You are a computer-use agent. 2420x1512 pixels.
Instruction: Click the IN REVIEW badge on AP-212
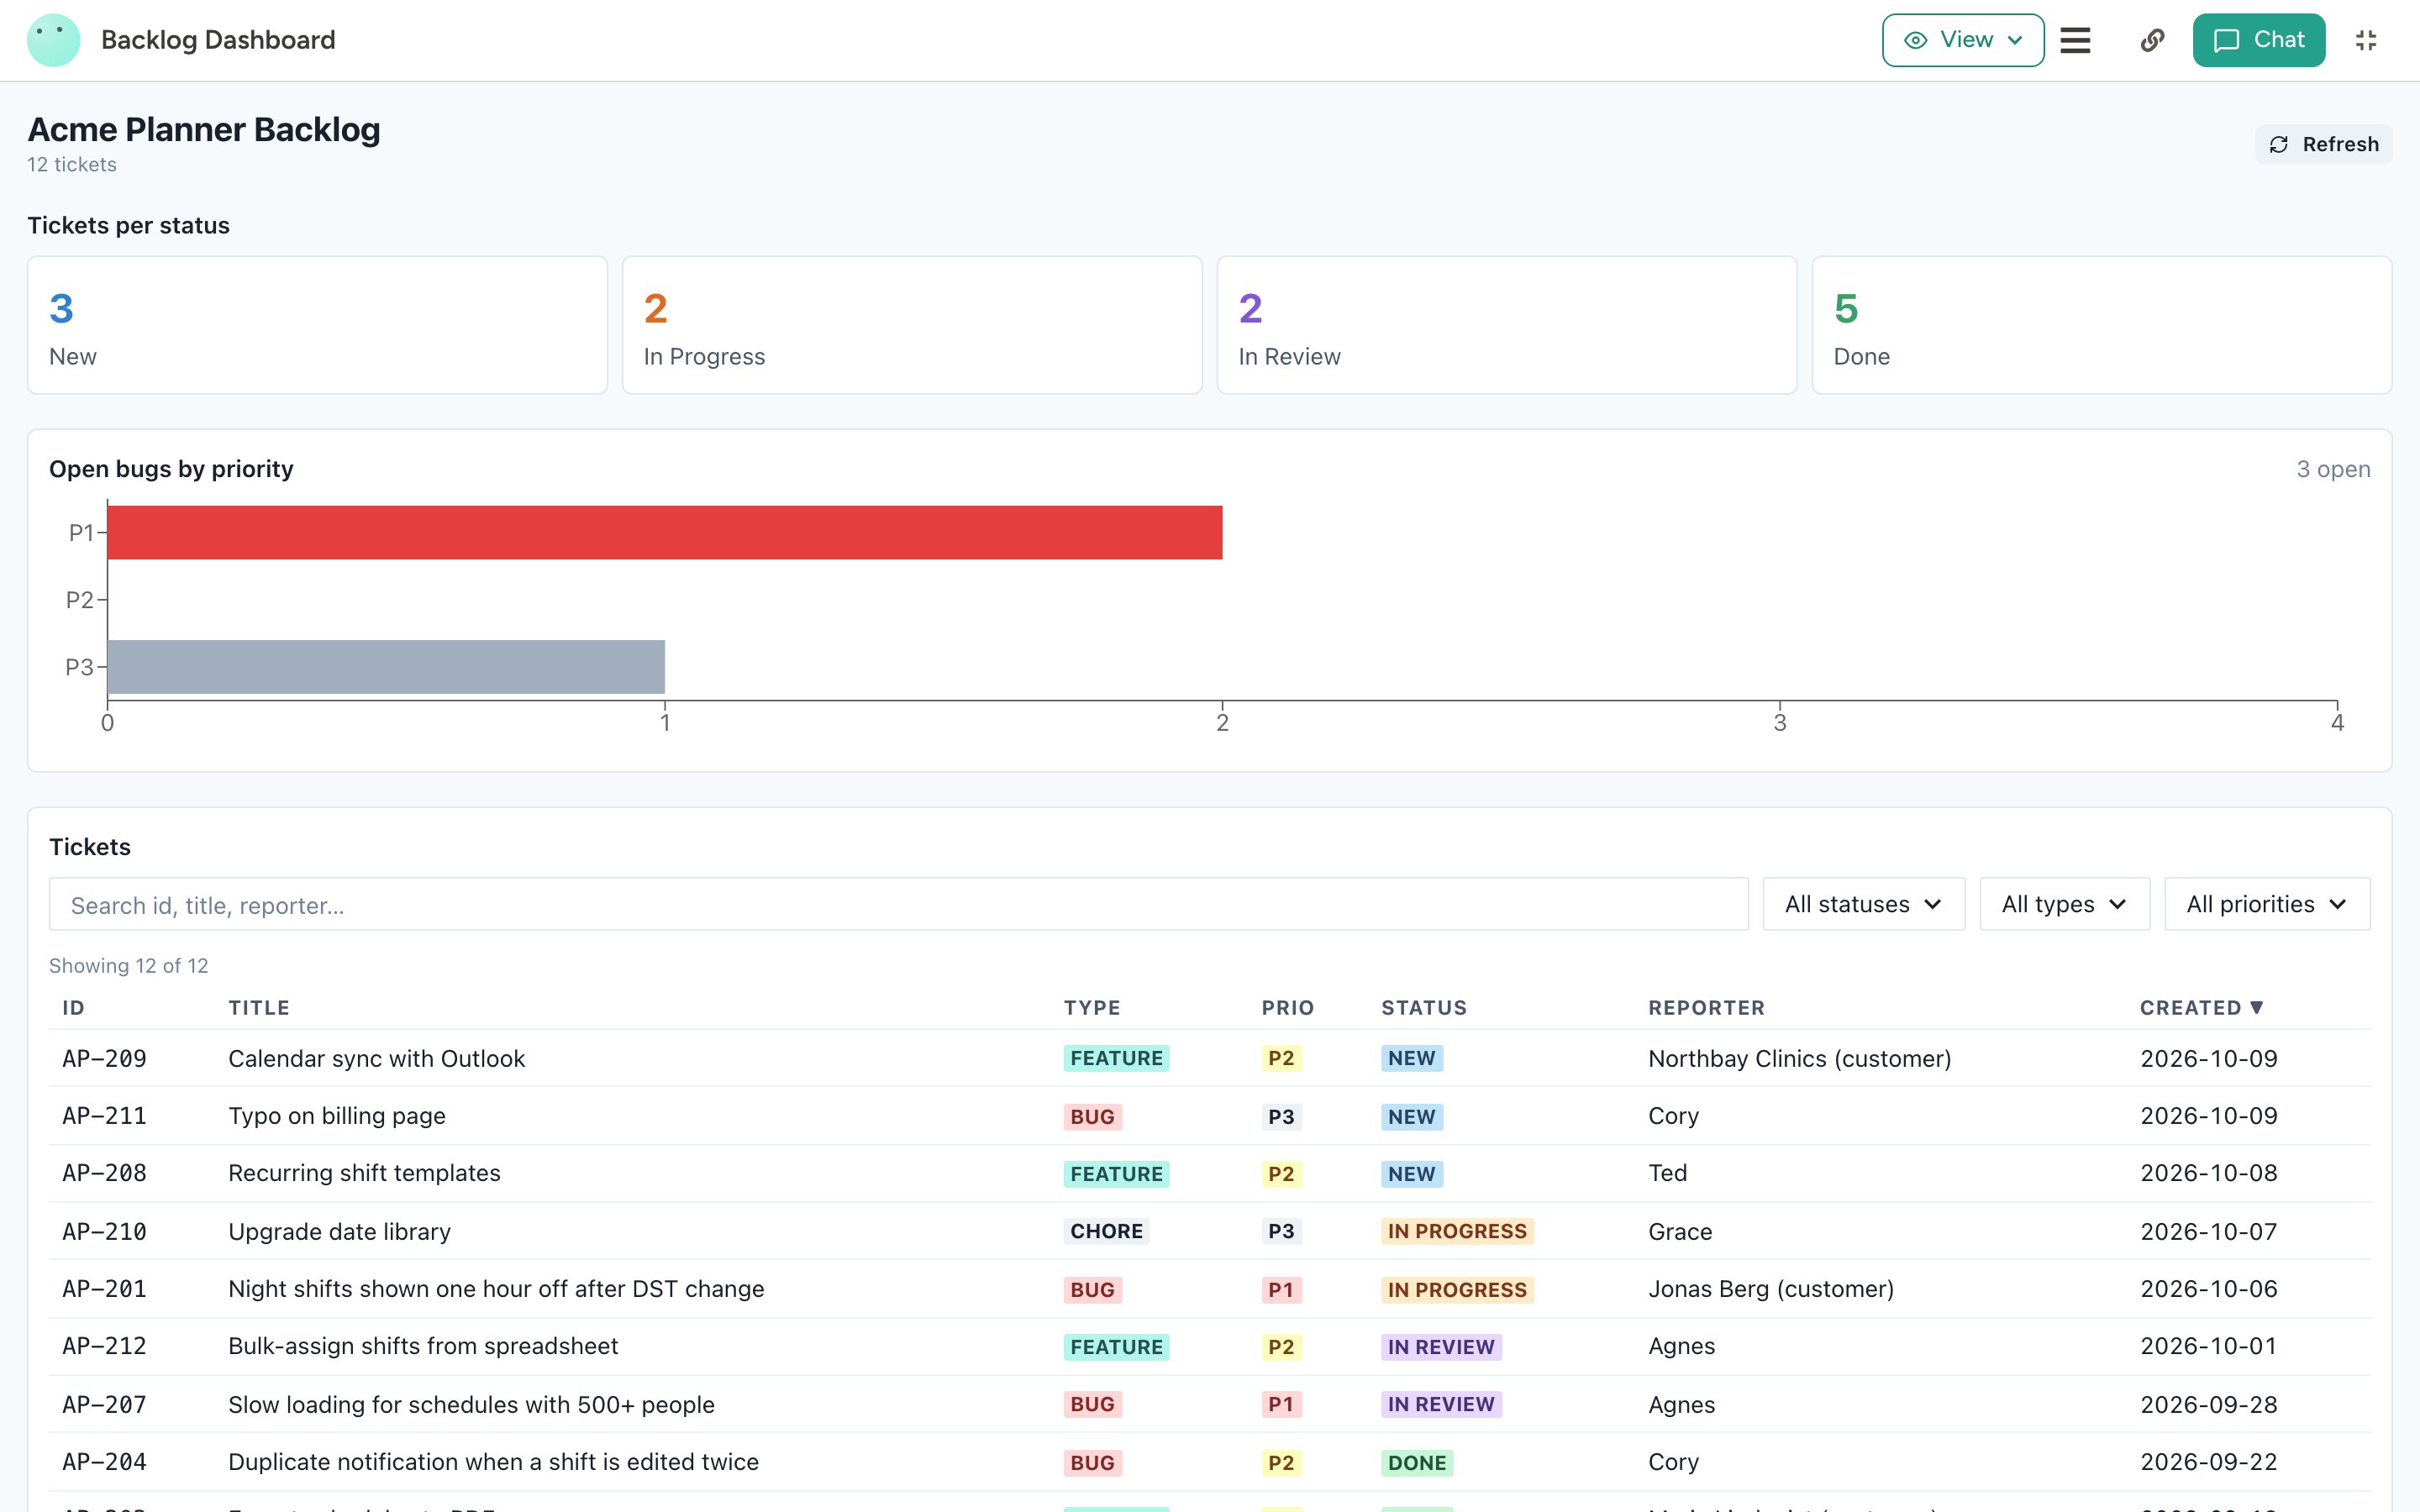[x=1441, y=1347]
